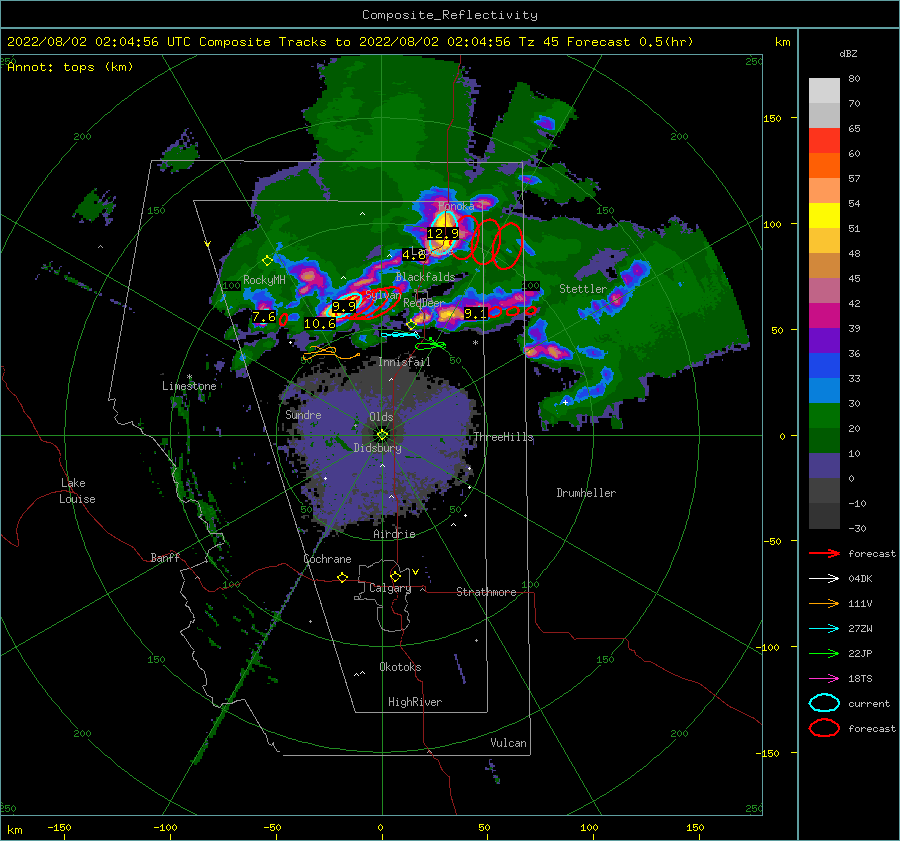
Task: Click the HighRiver label
Action: pos(415,702)
